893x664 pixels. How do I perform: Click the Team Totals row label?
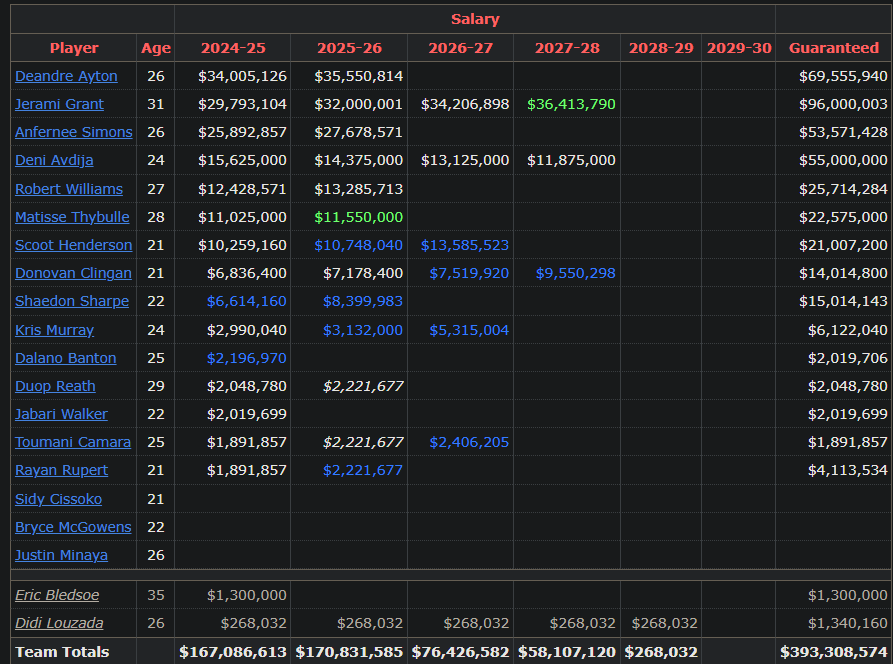(62, 651)
